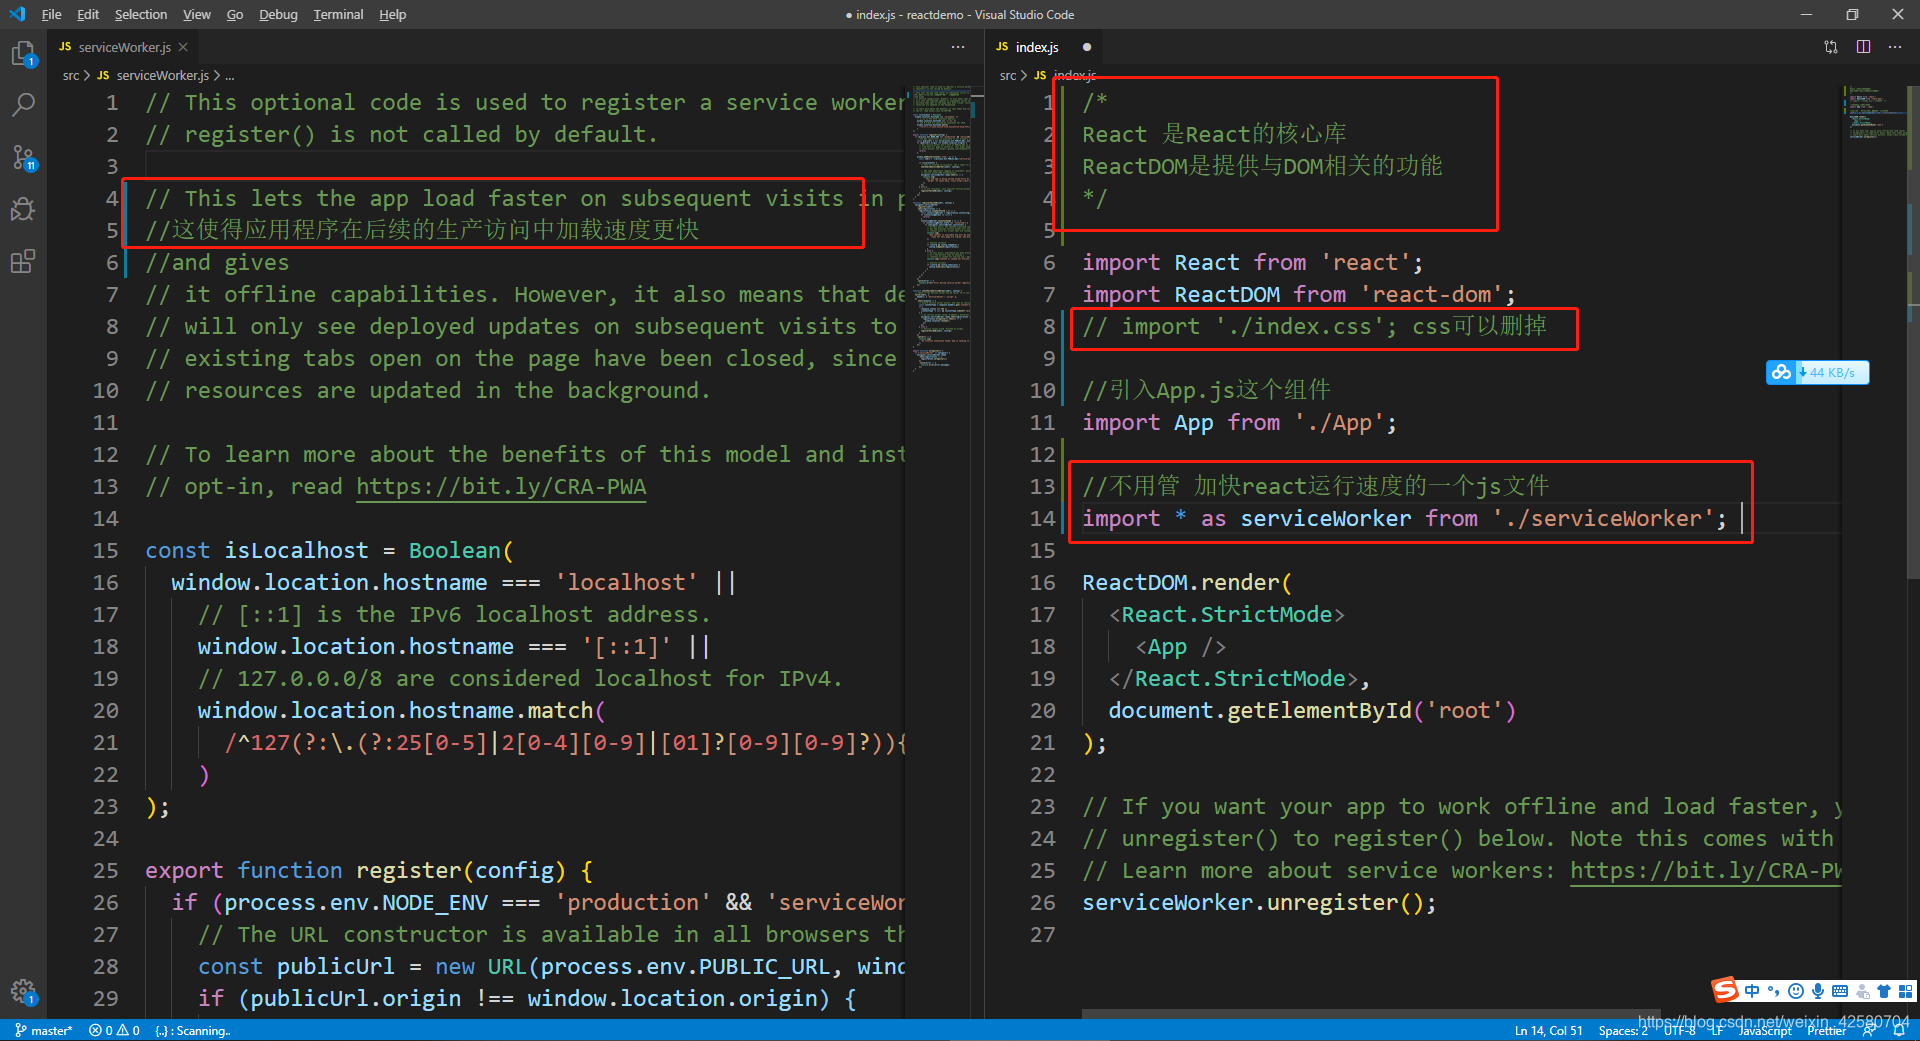Open the Explorer view in the activity bar

coord(23,54)
